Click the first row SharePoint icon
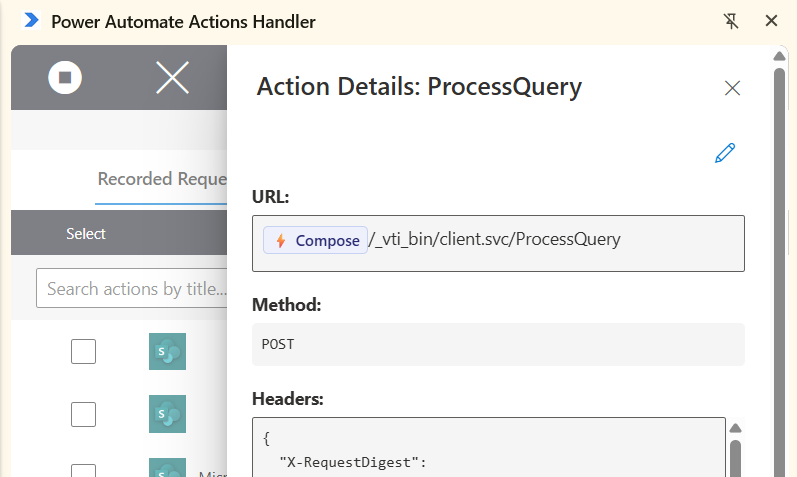This screenshot has width=797, height=477. tap(167, 351)
